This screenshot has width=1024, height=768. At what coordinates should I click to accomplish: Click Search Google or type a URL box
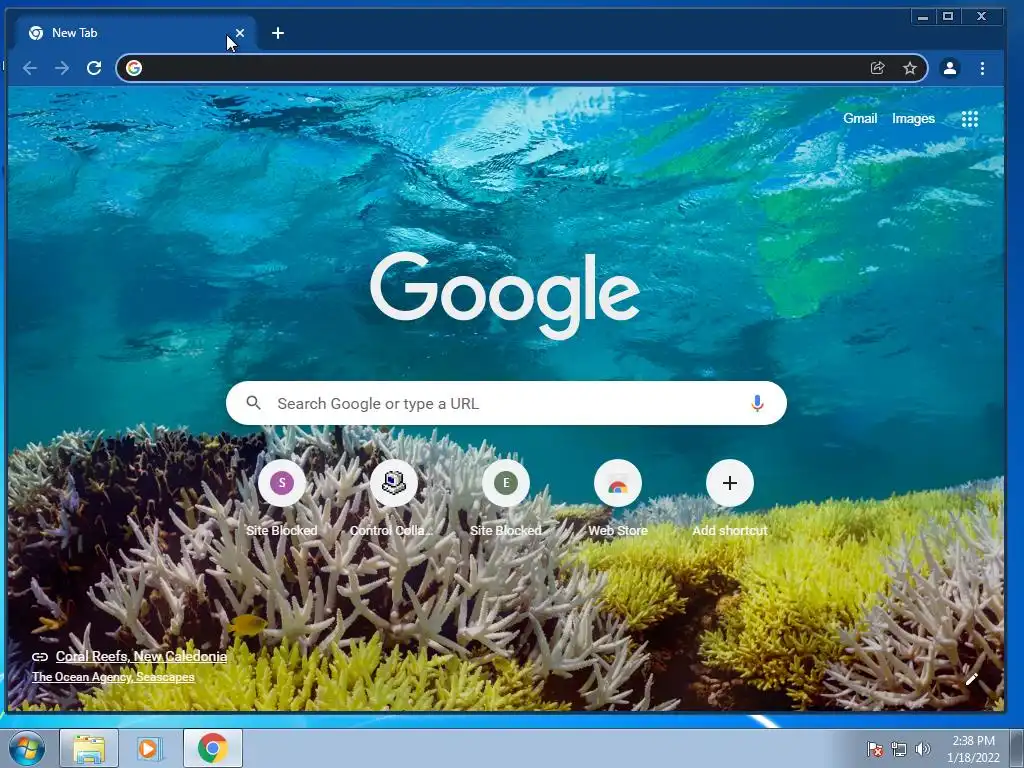(506, 403)
